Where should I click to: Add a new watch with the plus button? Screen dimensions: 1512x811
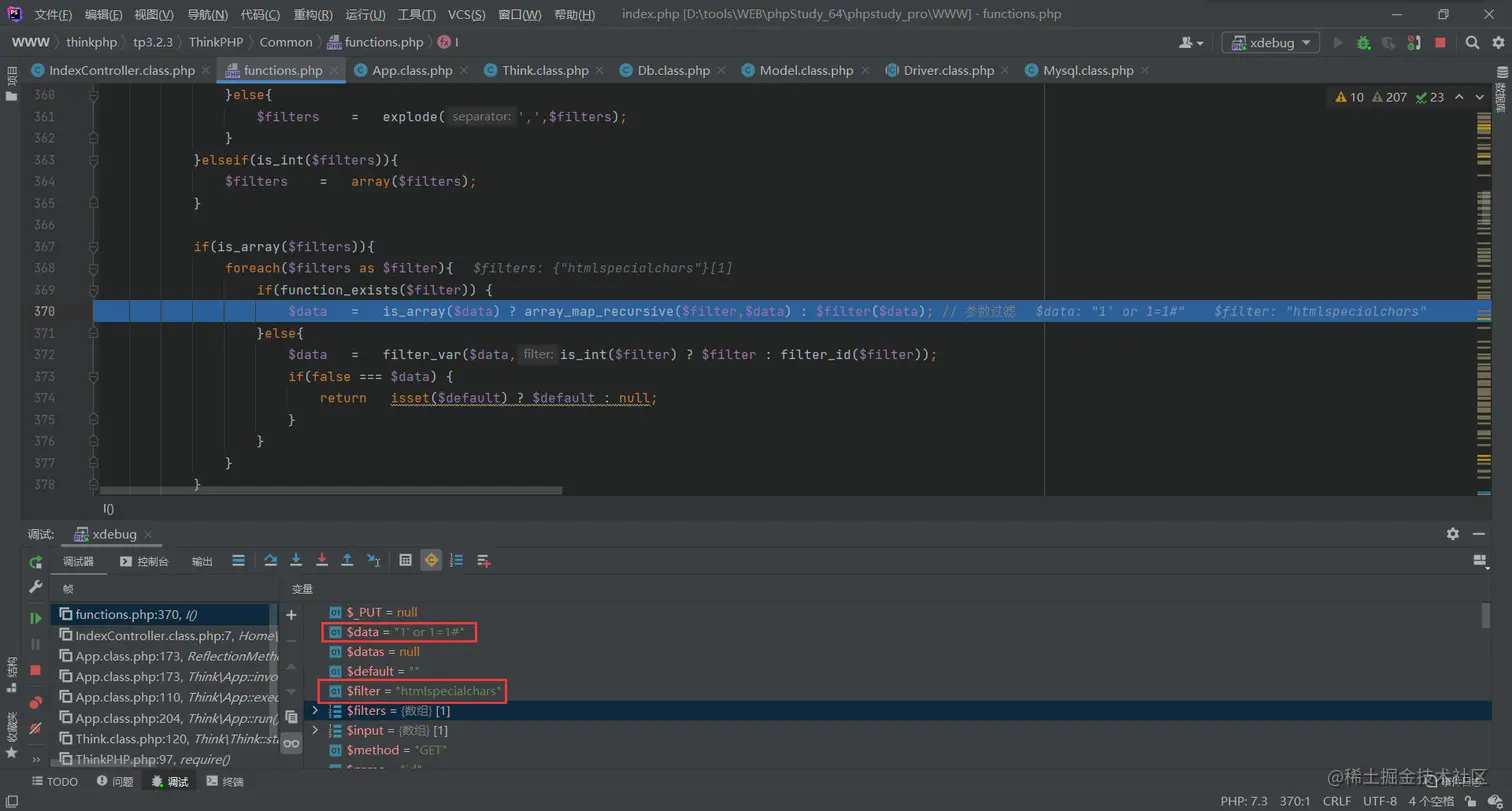click(291, 615)
